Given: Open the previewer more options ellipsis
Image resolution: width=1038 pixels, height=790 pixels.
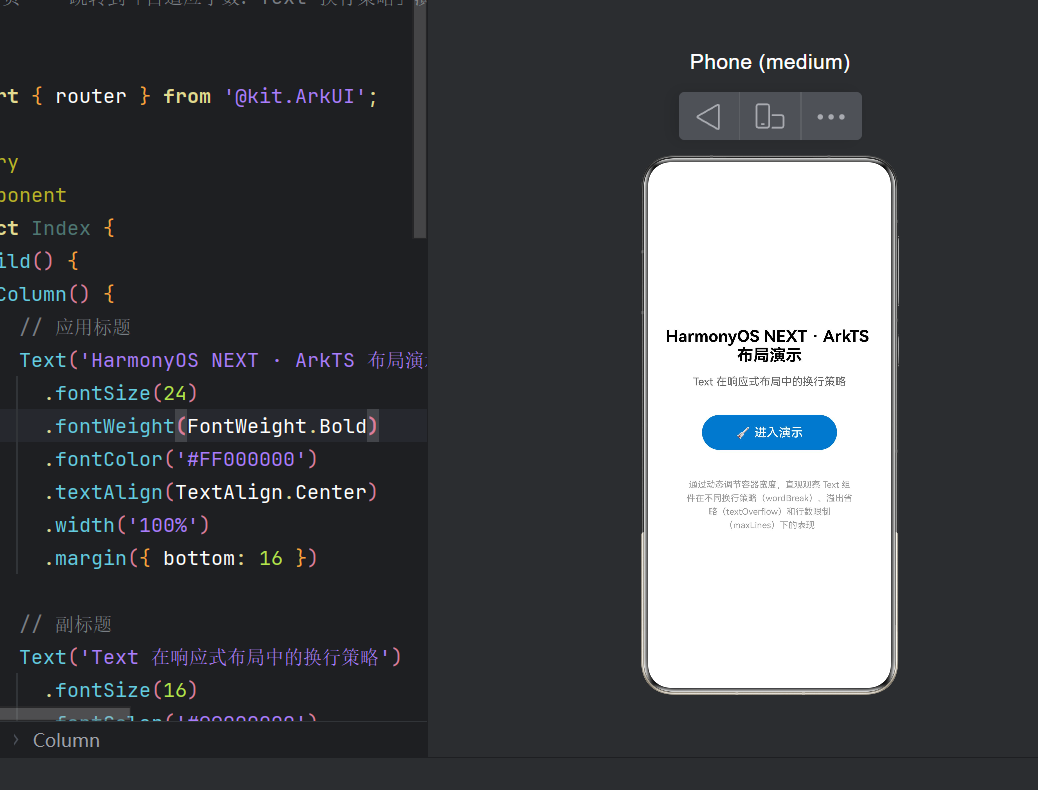Looking at the screenshot, I should 831,117.
